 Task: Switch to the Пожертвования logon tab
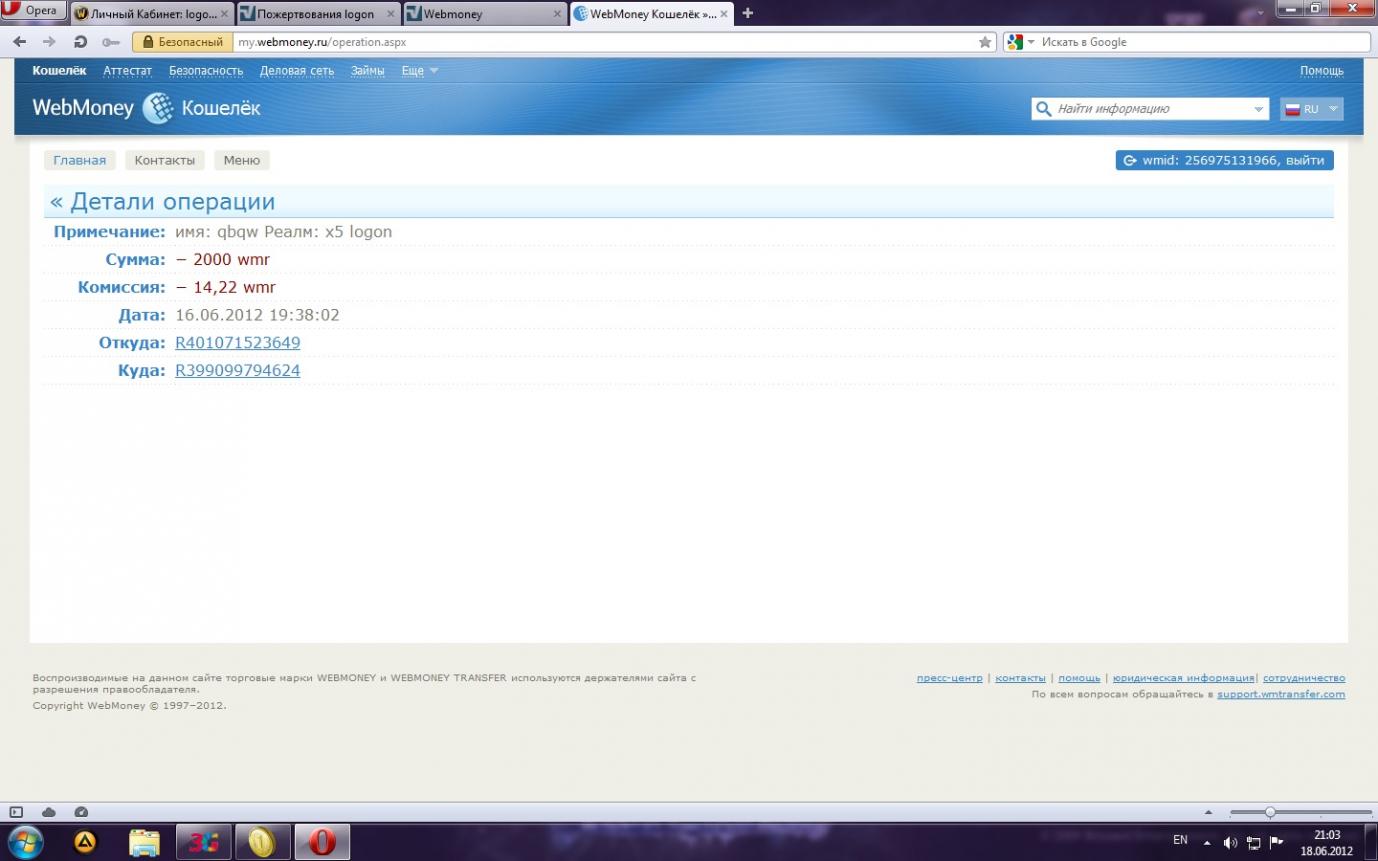point(316,14)
